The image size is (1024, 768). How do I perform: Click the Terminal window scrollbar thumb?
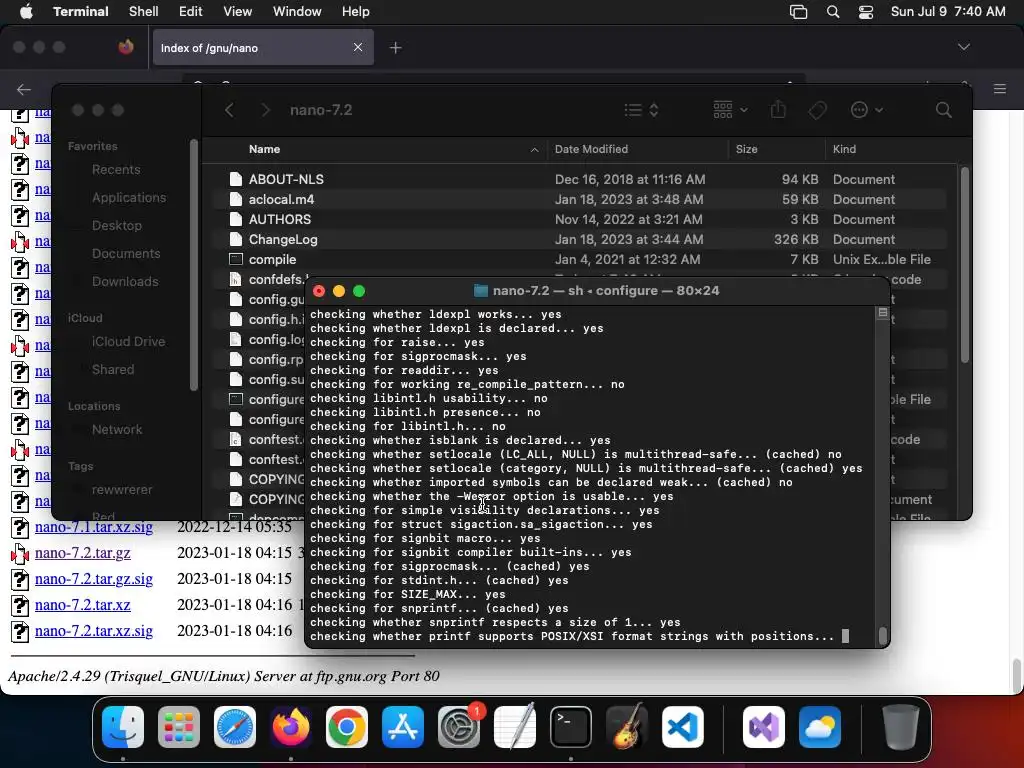(882, 635)
